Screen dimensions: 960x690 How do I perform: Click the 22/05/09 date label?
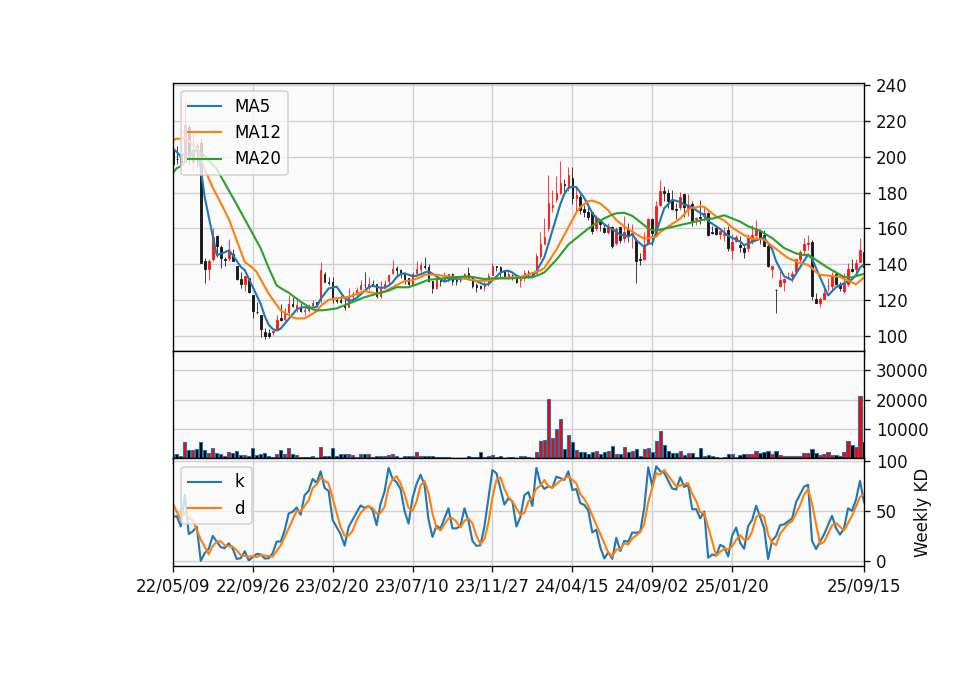tap(173, 586)
